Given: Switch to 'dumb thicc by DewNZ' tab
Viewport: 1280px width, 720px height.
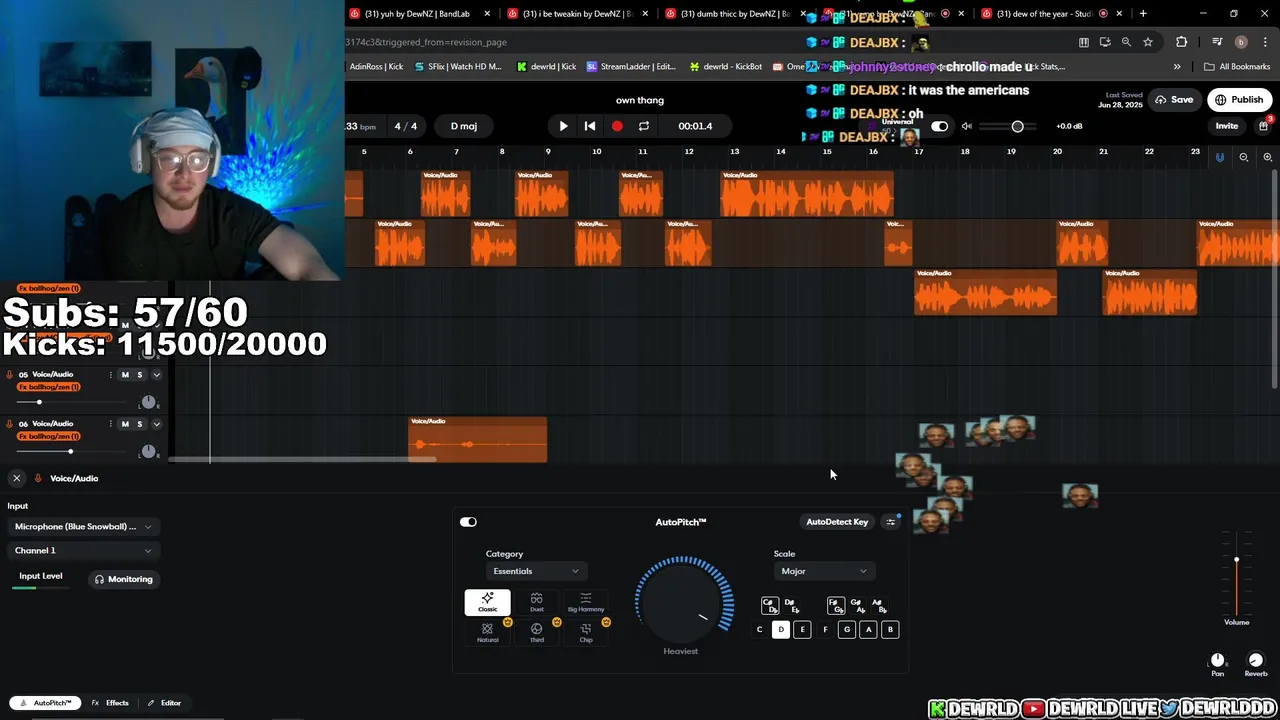Looking at the screenshot, I should tap(735, 14).
